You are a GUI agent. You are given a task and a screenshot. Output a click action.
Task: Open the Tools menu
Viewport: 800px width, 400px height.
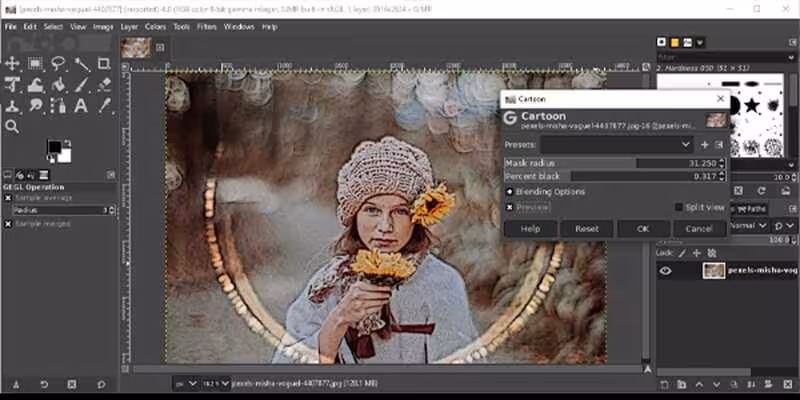[181, 27]
